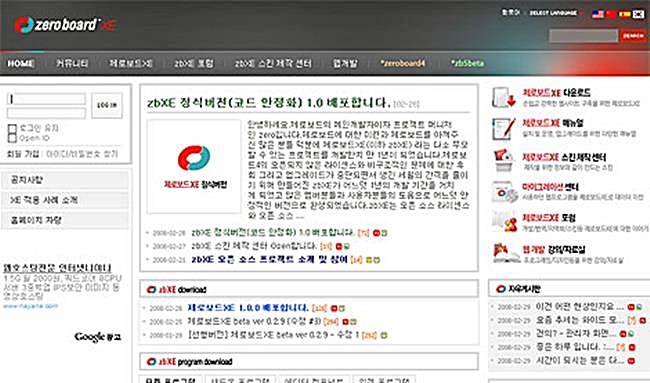Click the LOGIN button
The height and width of the screenshot is (383, 650).
tap(107, 105)
